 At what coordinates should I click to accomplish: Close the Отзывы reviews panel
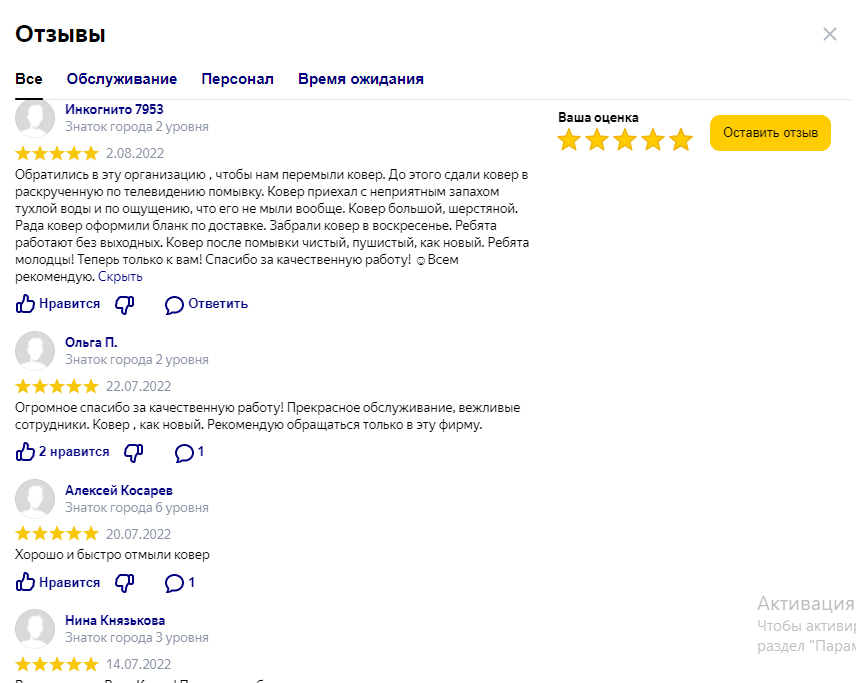click(x=830, y=34)
